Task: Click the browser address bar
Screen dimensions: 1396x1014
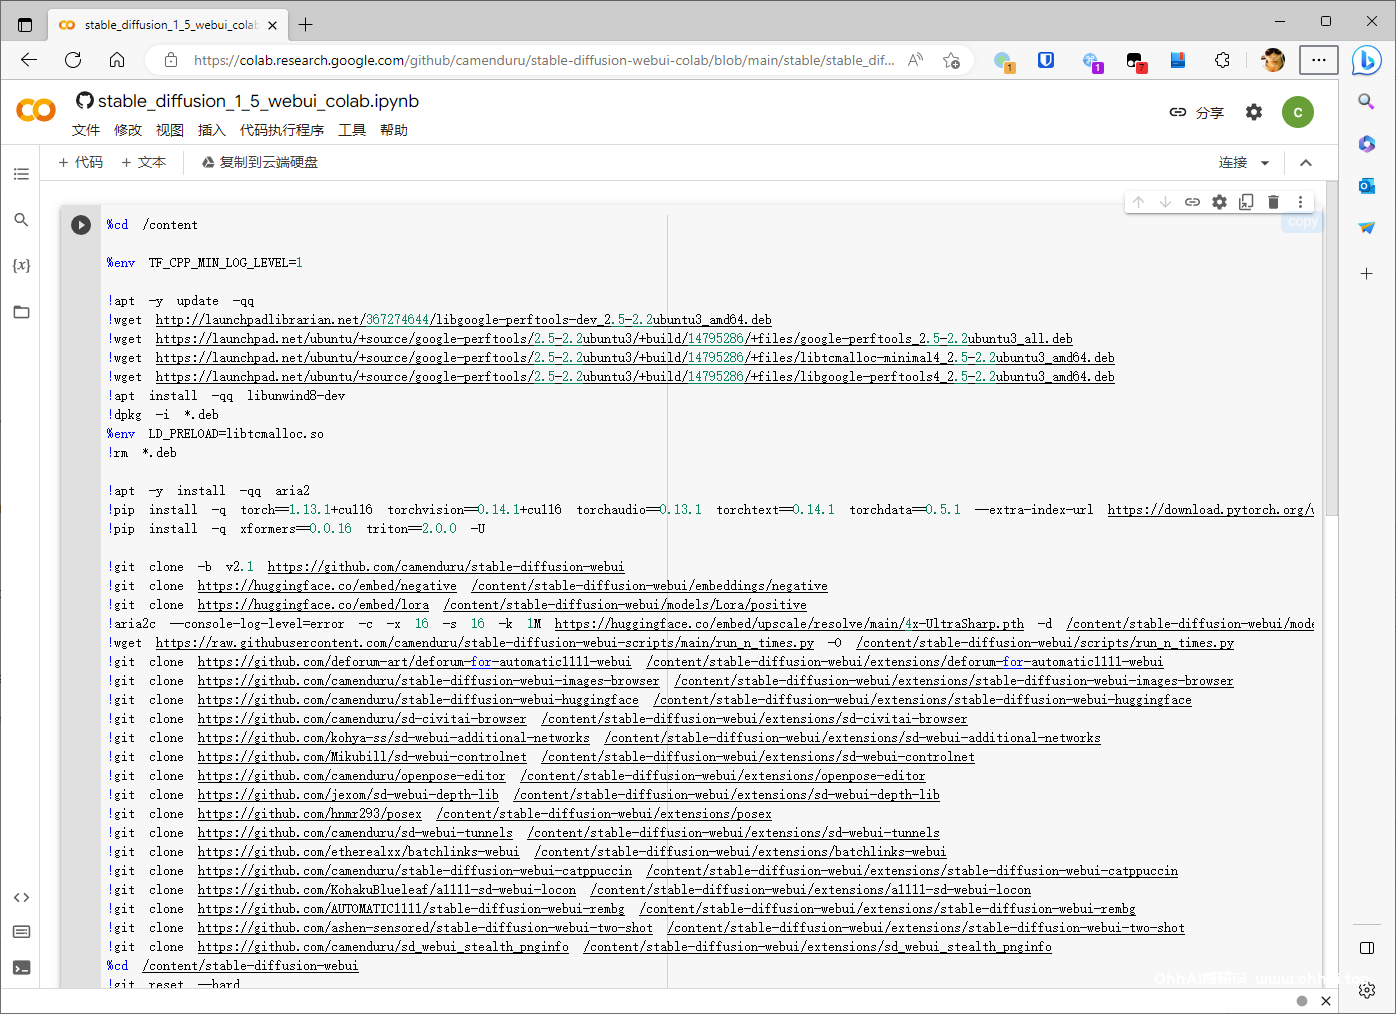Action: pyautogui.click(x=544, y=60)
